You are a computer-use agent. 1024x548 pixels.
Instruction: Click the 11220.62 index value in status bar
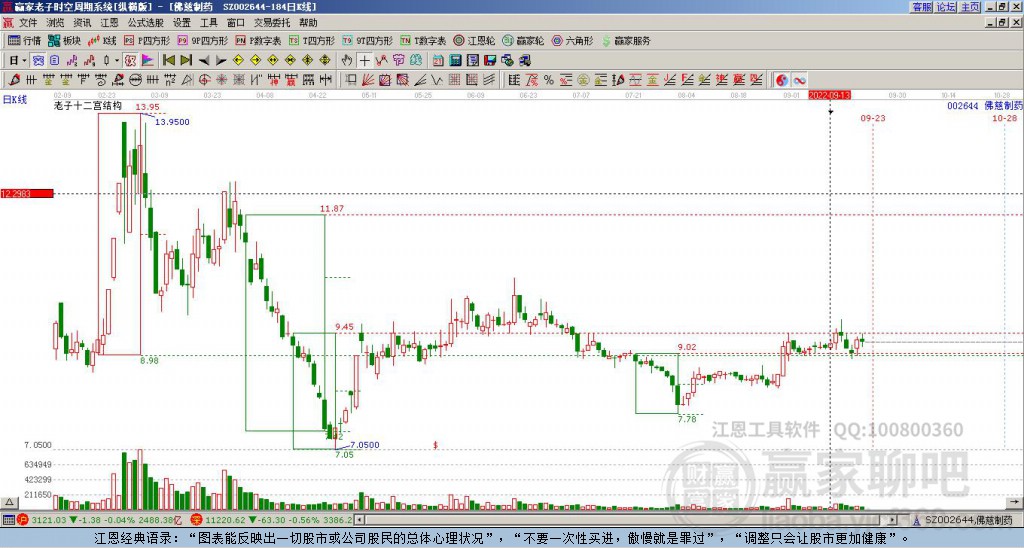(223, 520)
